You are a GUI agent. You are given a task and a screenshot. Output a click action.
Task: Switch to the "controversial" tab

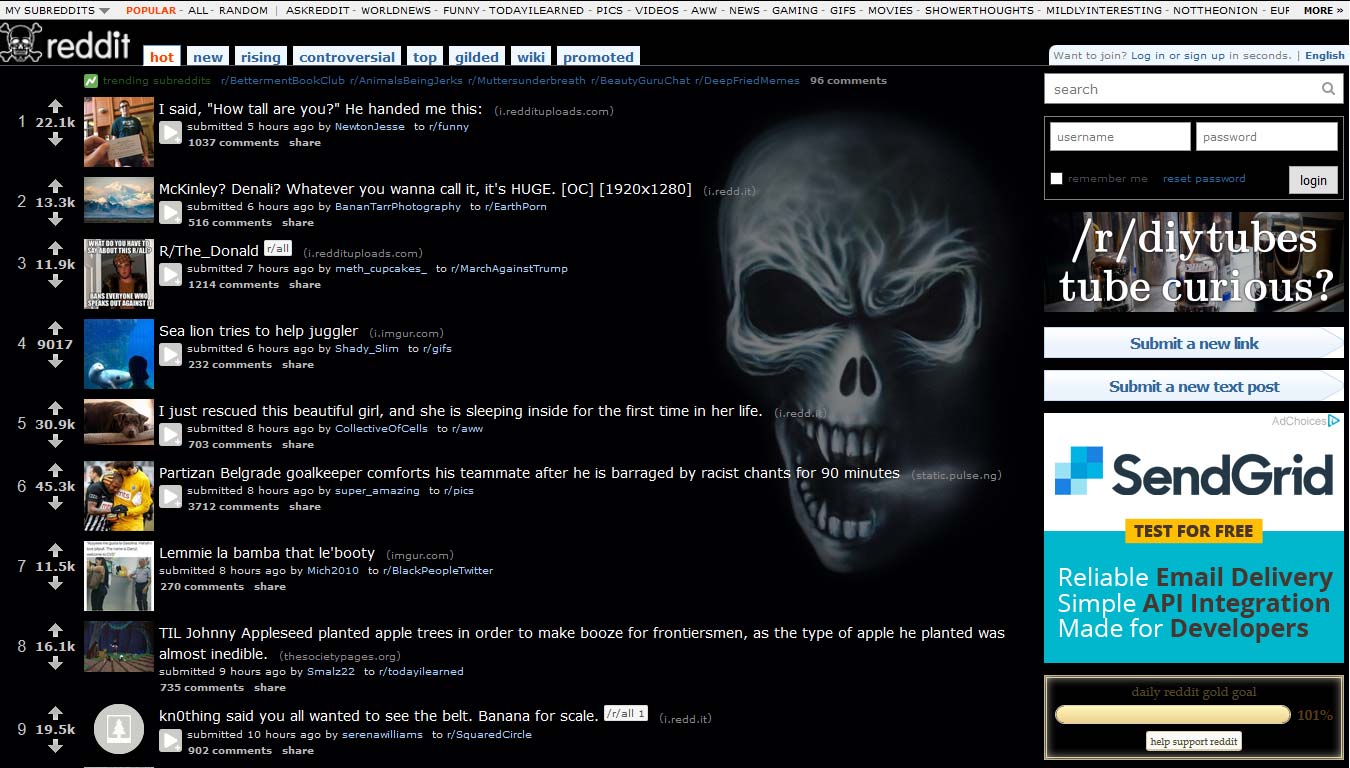pos(346,57)
